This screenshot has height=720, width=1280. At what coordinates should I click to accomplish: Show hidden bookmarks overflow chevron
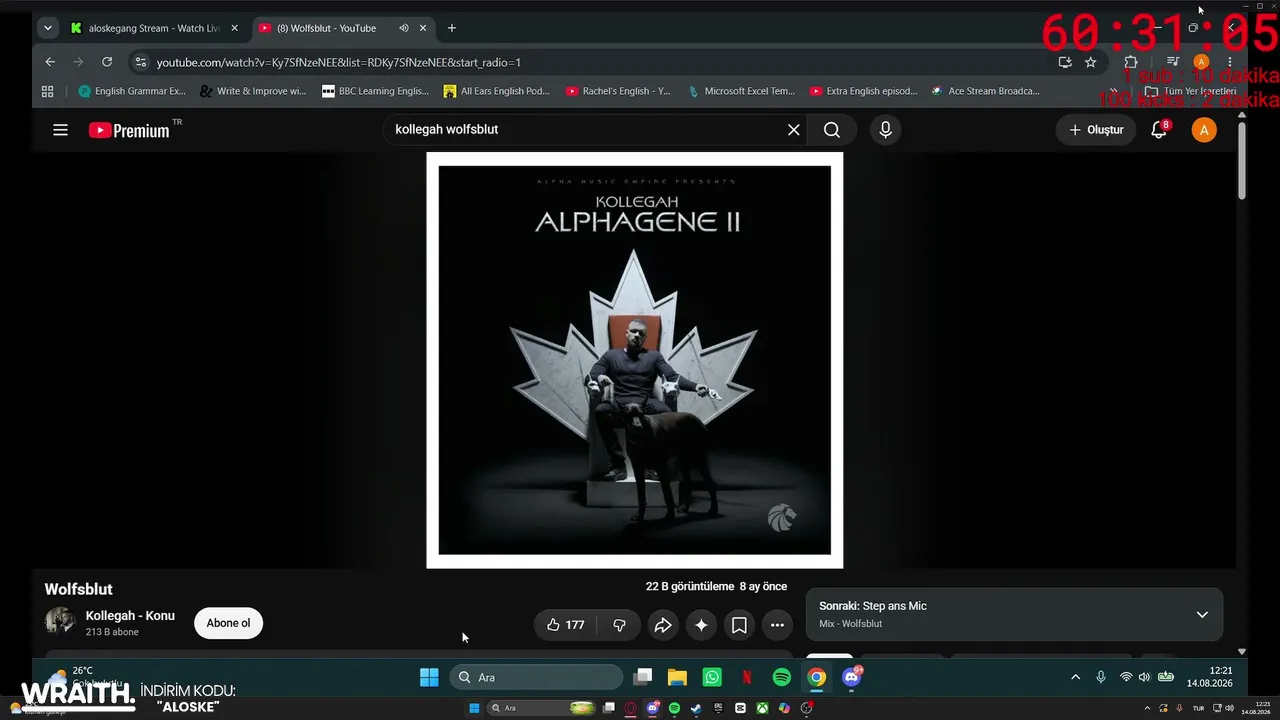(1114, 91)
